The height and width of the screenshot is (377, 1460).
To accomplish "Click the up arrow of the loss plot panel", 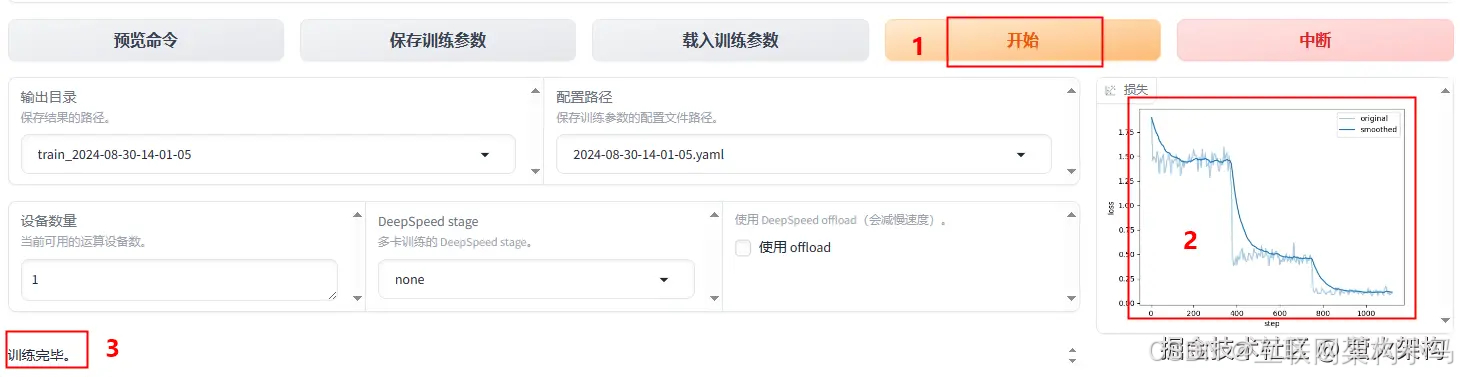I will [1443, 90].
